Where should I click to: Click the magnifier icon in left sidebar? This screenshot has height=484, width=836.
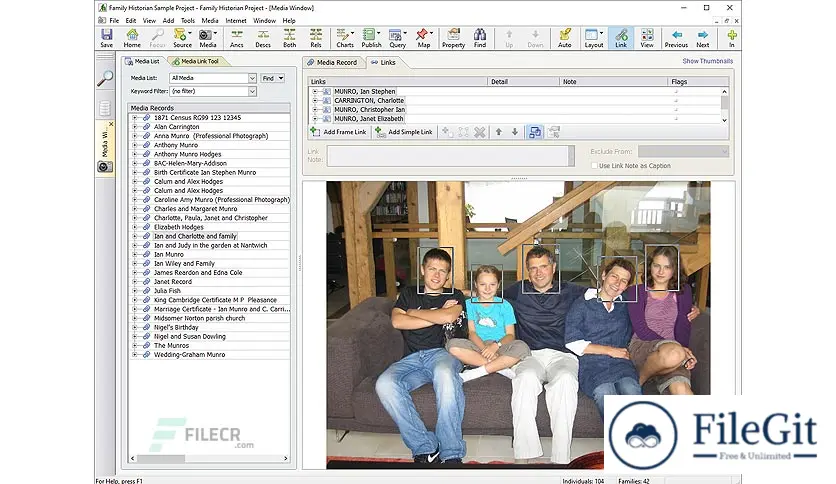tap(105, 78)
